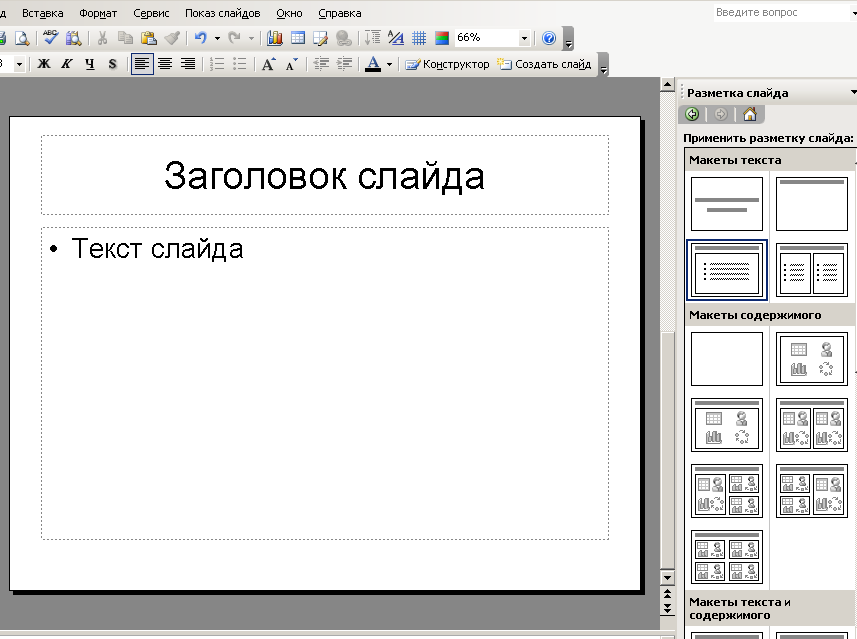Open the Показ слайдов menu
857x639 pixels.
coord(222,13)
